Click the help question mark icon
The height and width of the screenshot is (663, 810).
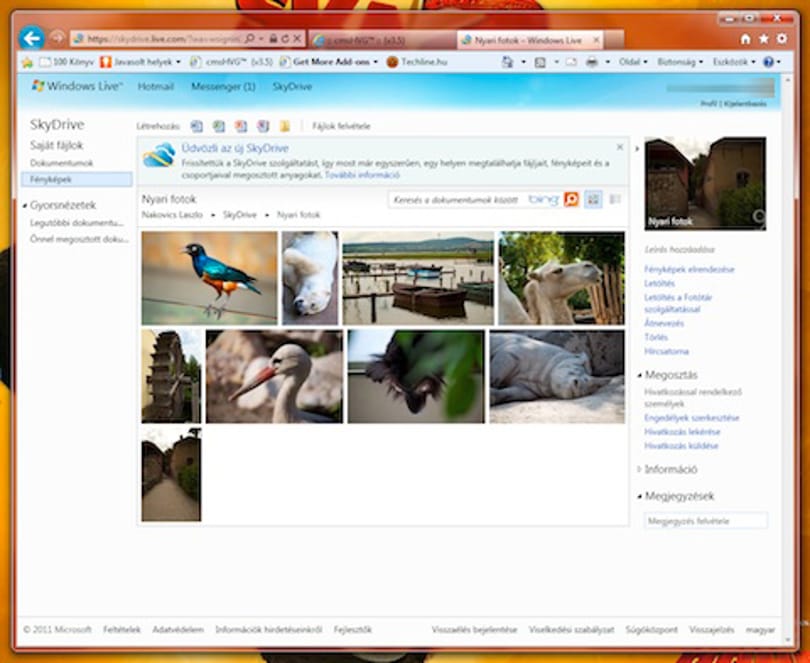click(769, 63)
